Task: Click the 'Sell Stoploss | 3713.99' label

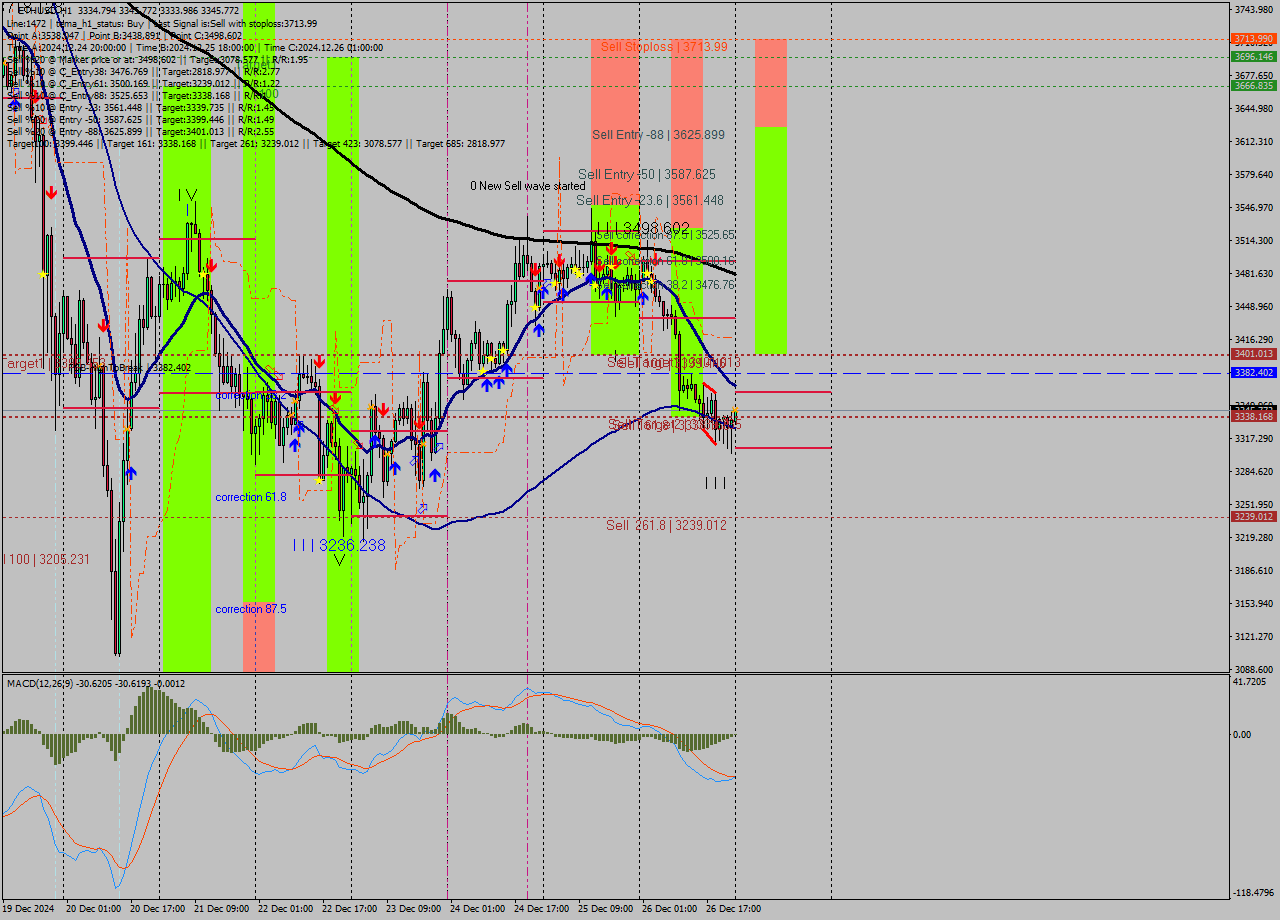Action: [664, 47]
